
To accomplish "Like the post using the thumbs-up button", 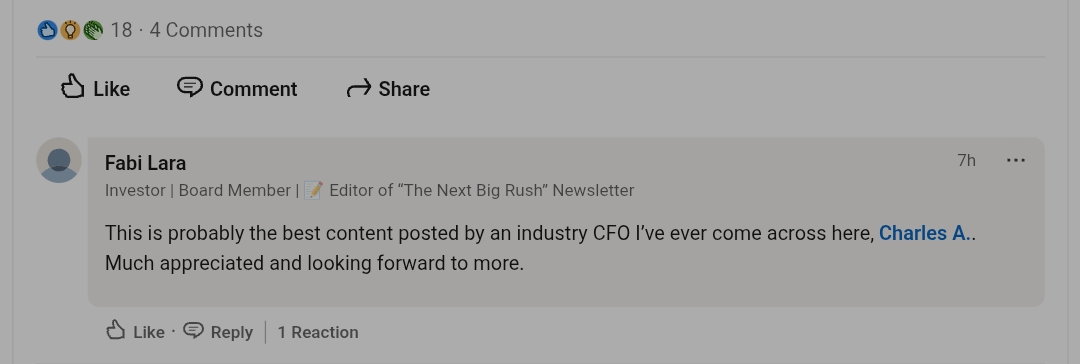I will pyautogui.click(x=96, y=88).
